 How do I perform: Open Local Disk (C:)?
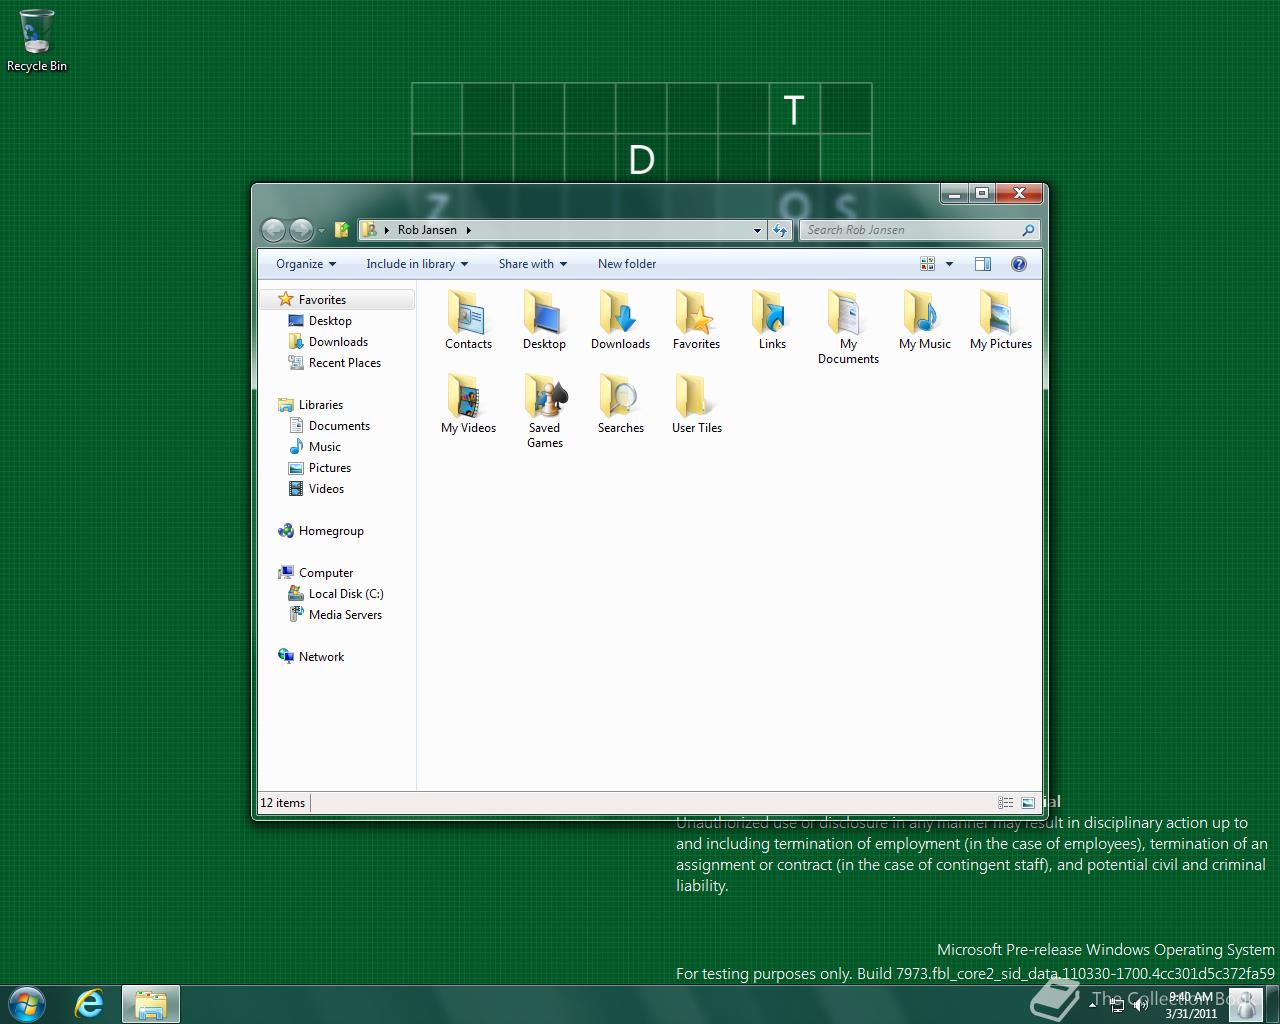click(x=346, y=594)
